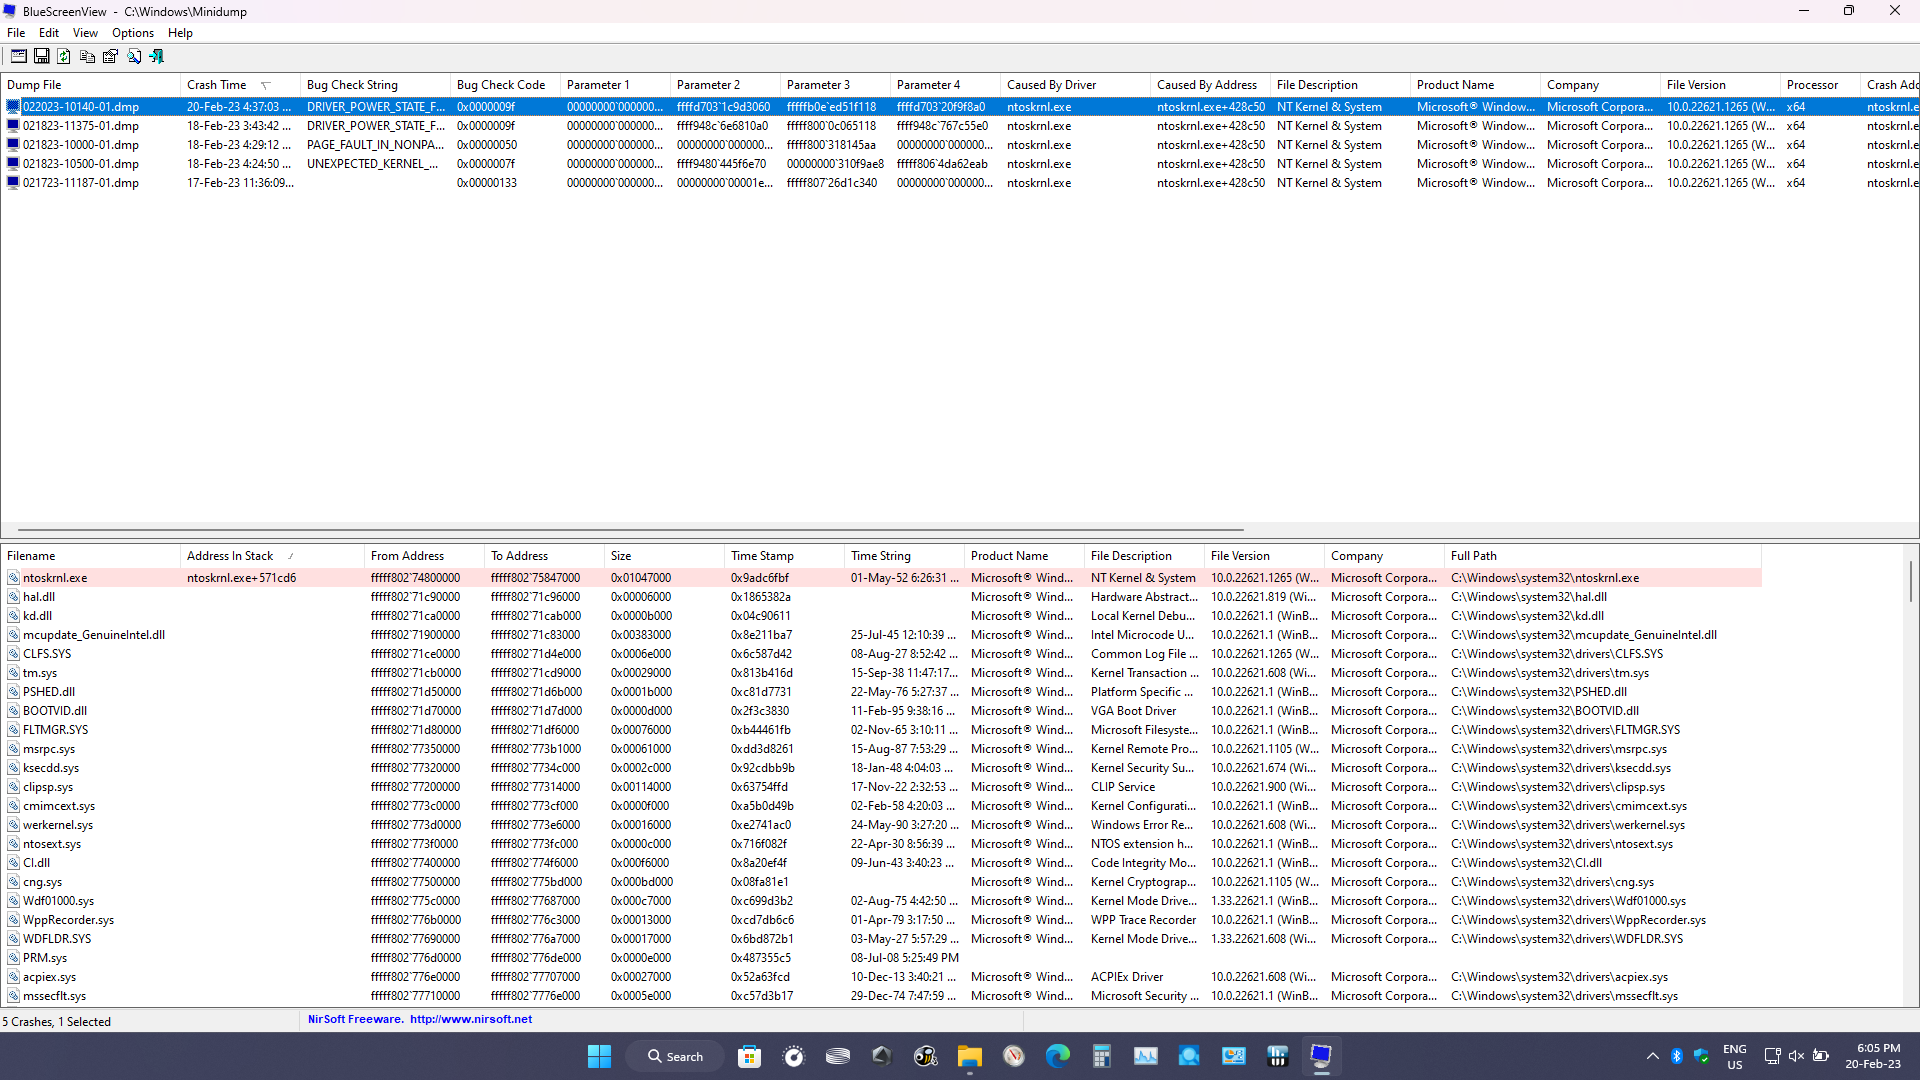Click the Address In Stack sort header
This screenshot has width=1920, height=1080.
pos(230,556)
